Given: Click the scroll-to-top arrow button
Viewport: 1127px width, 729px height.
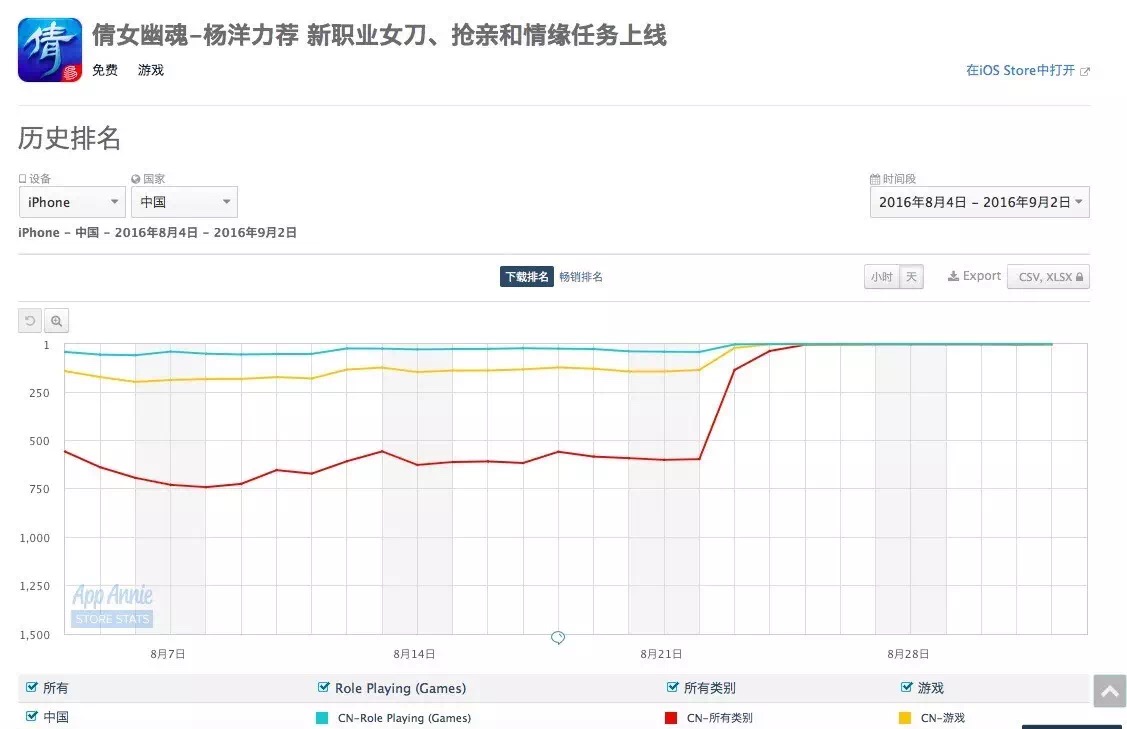Looking at the screenshot, I should (x=1110, y=692).
